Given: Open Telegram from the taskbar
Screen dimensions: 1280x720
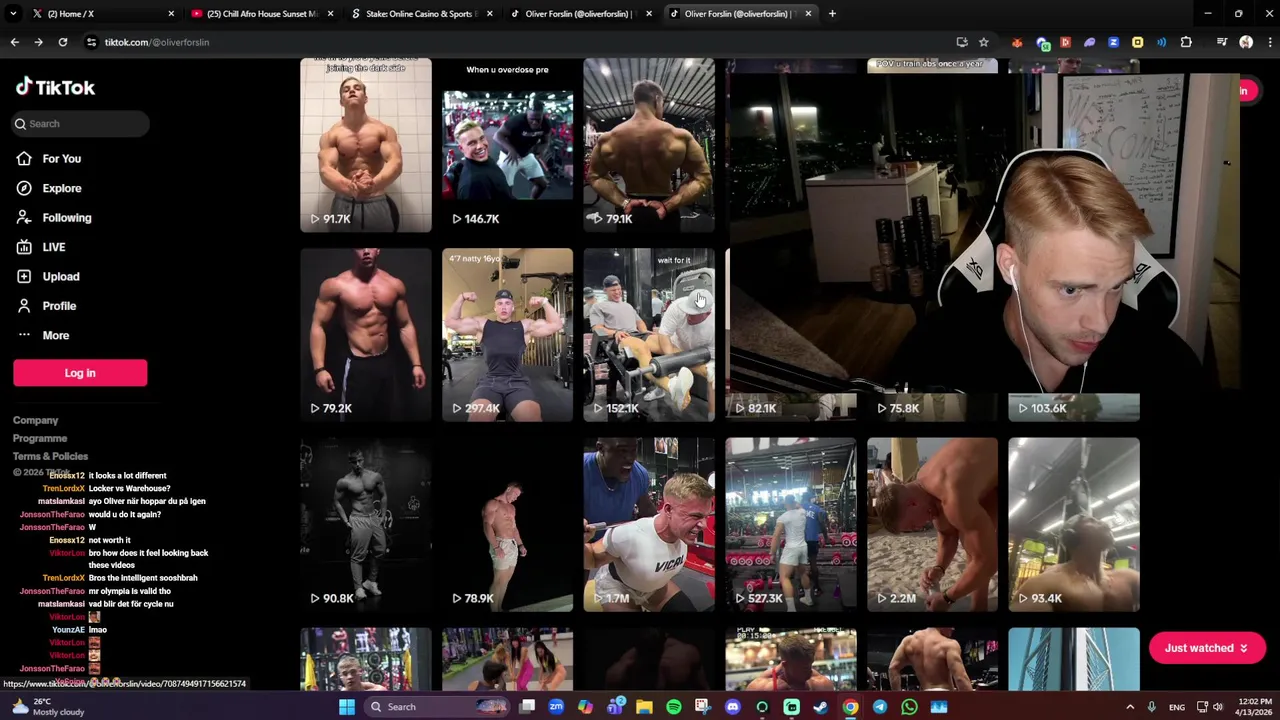Looking at the screenshot, I should click(880, 707).
